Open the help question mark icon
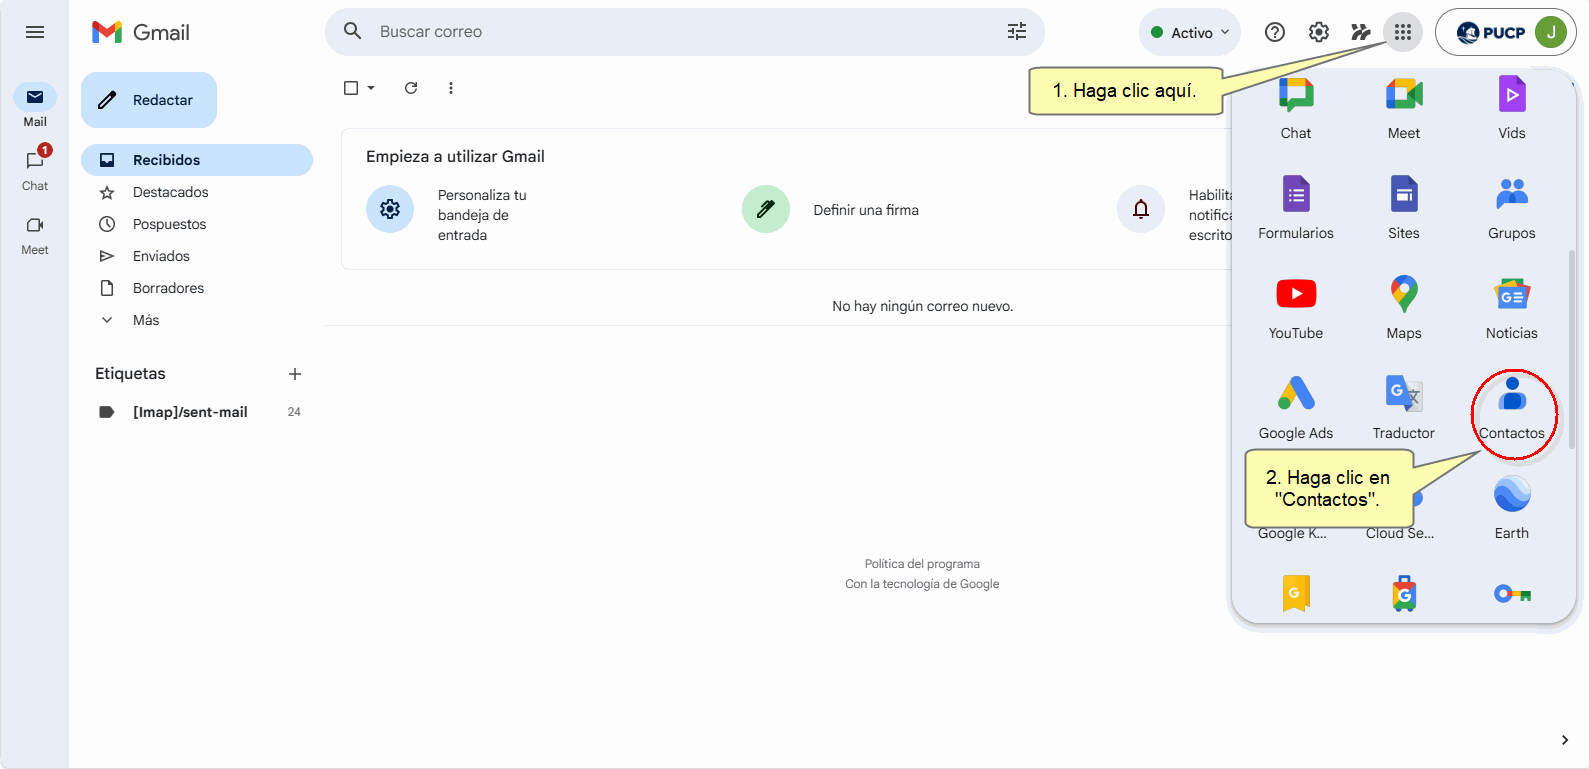This screenshot has height=769, width=1589. click(x=1274, y=33)
